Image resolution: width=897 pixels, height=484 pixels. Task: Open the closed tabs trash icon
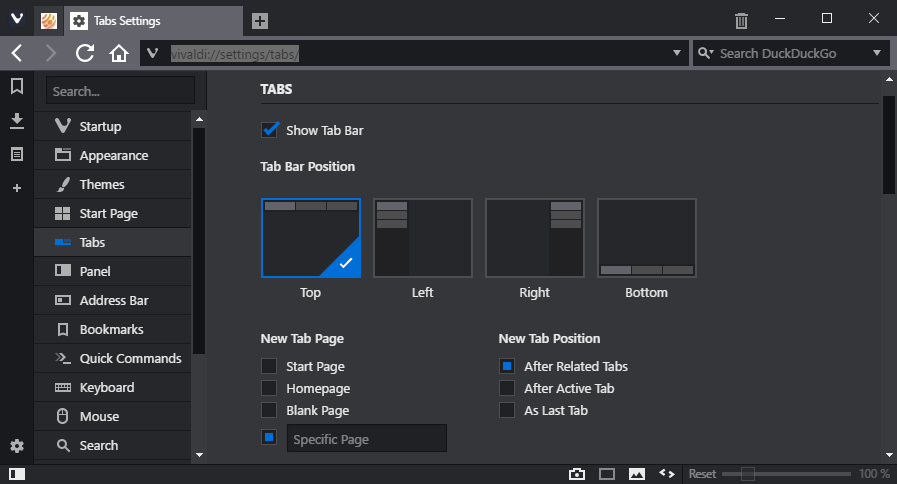coord(741,20)
